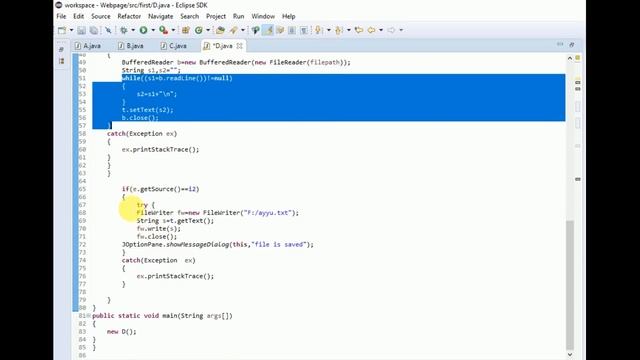Toggle Block Selection Mode button
Image resolution: width=640 pixels, height=360 pixels.
tap(292, 30)
